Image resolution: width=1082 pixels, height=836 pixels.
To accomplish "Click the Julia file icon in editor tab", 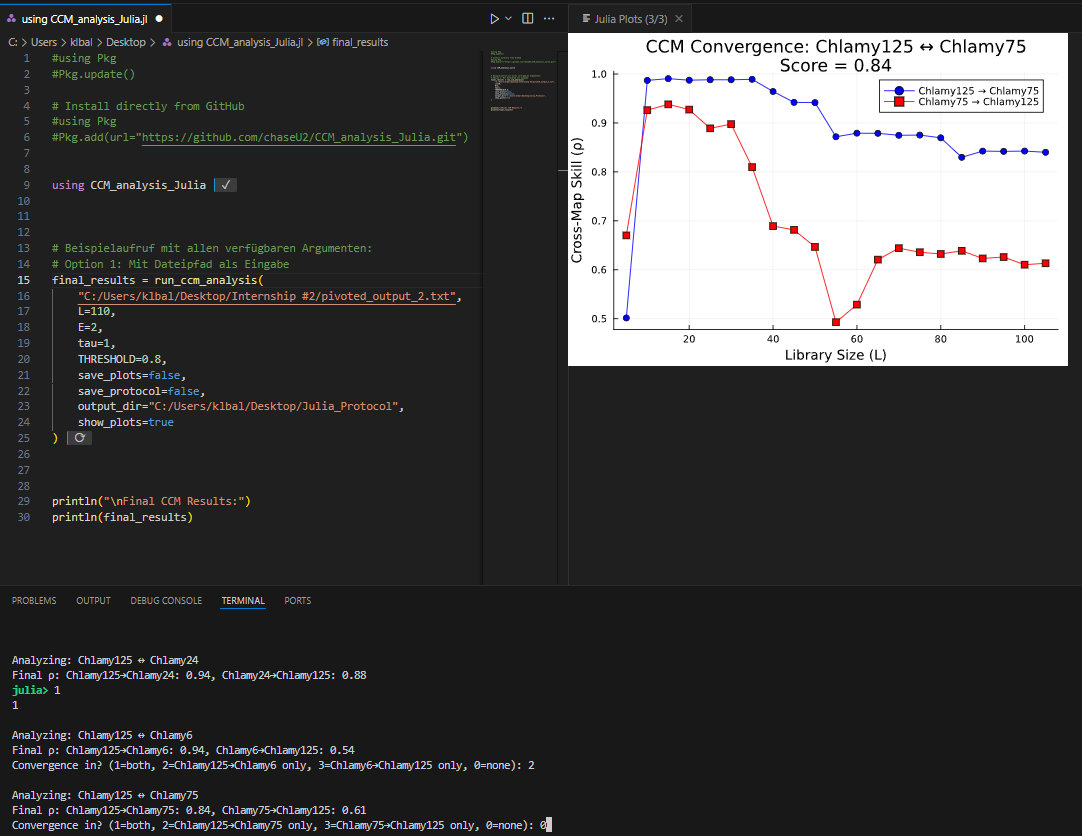I will pyautogui.click(x=11, y=19).
